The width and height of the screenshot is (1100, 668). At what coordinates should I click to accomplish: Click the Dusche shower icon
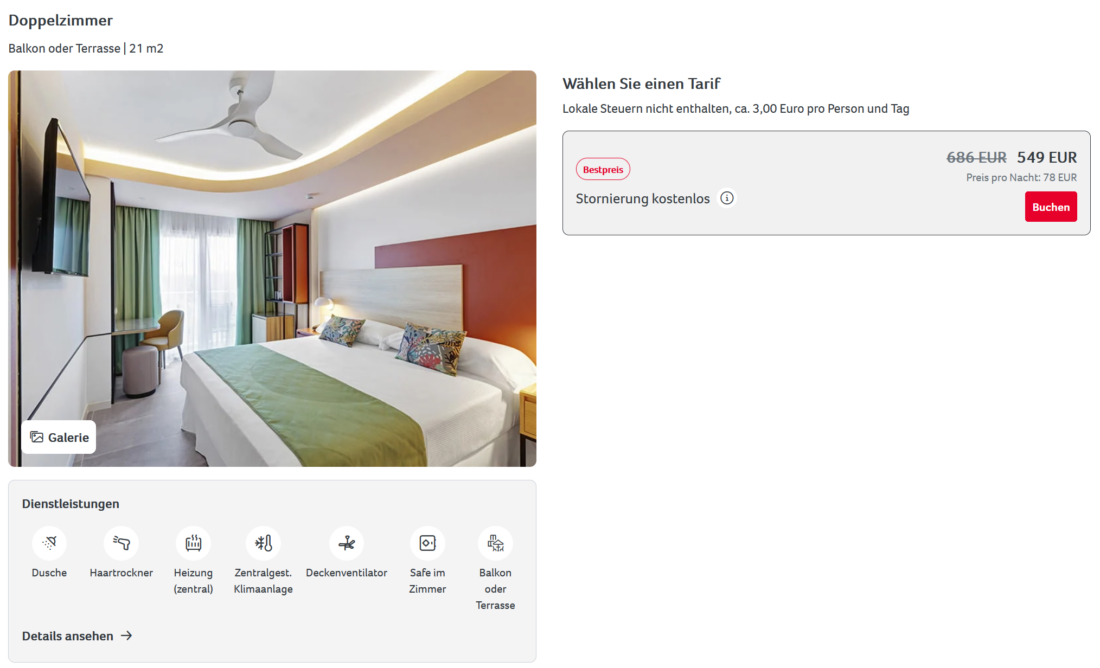click(x=49, y=543)
